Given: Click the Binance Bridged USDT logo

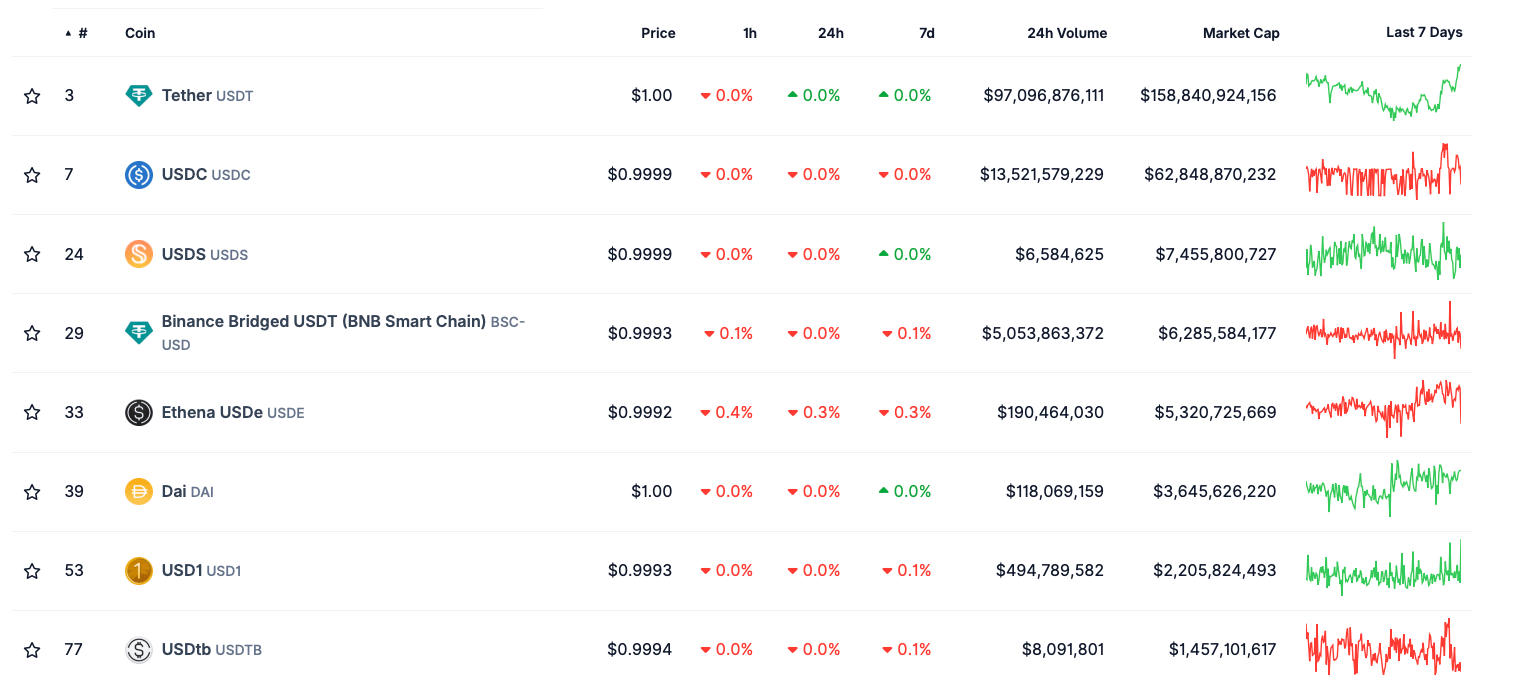Looking at the screenshot, I should [139, 333].
